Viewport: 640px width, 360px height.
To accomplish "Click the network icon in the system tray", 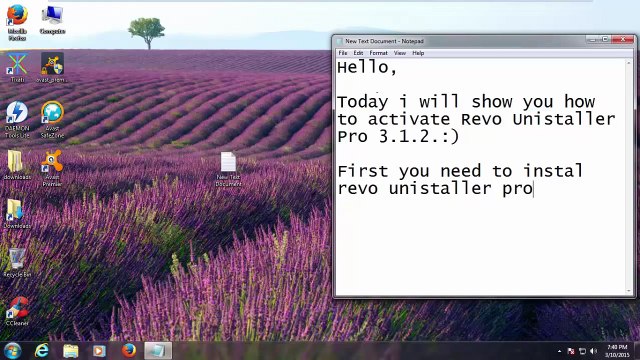I will [x=582, y=351].
